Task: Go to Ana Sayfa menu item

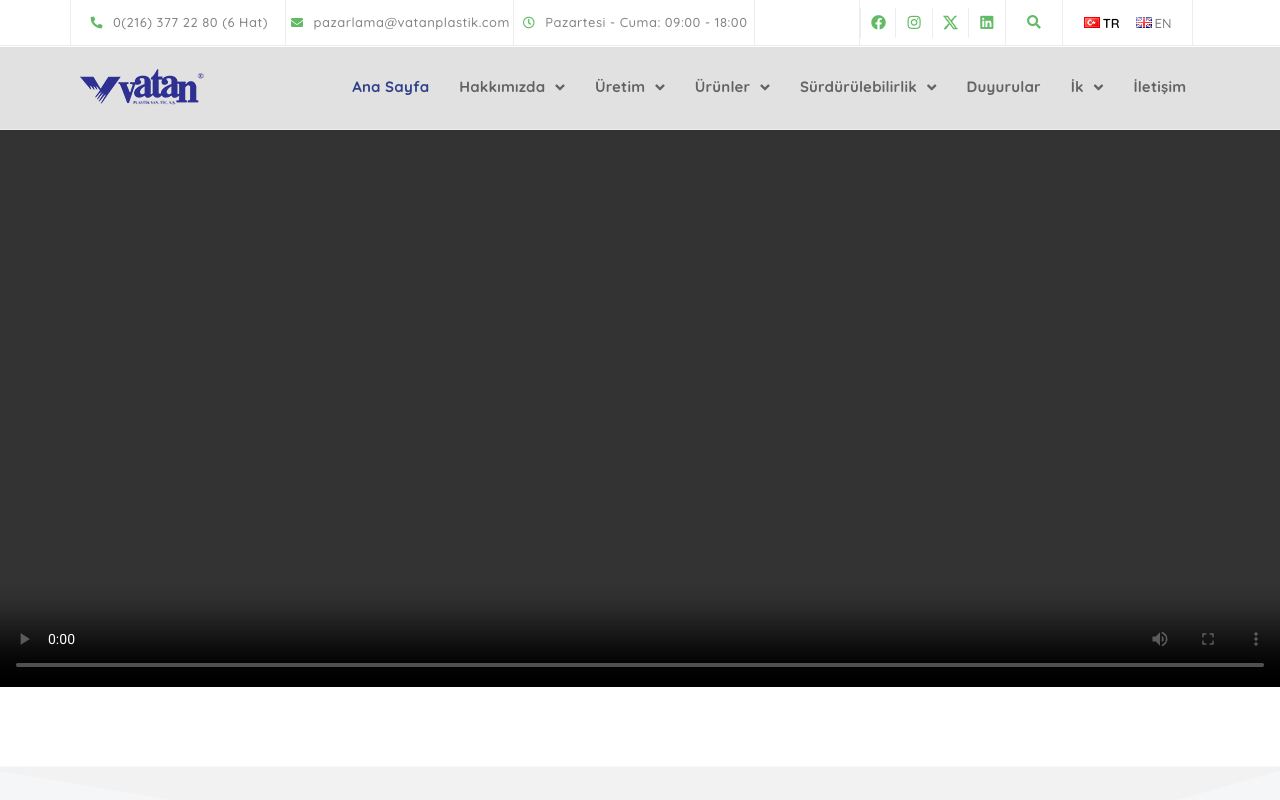Action: [390, 87]
